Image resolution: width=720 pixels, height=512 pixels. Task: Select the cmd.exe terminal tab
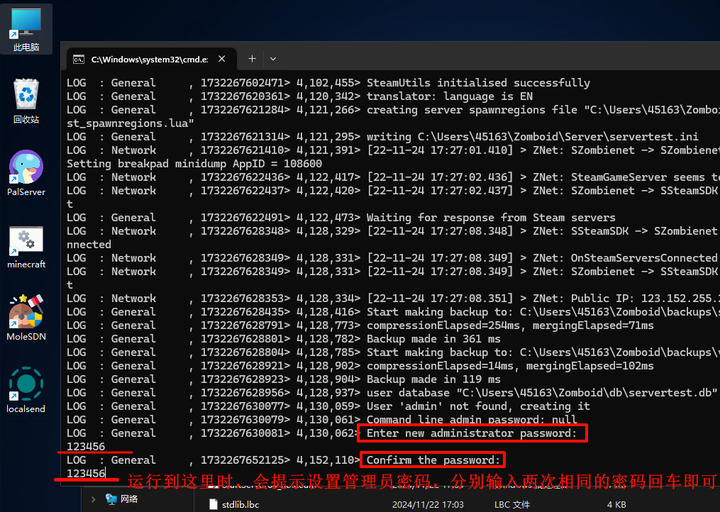coord(152,59)
